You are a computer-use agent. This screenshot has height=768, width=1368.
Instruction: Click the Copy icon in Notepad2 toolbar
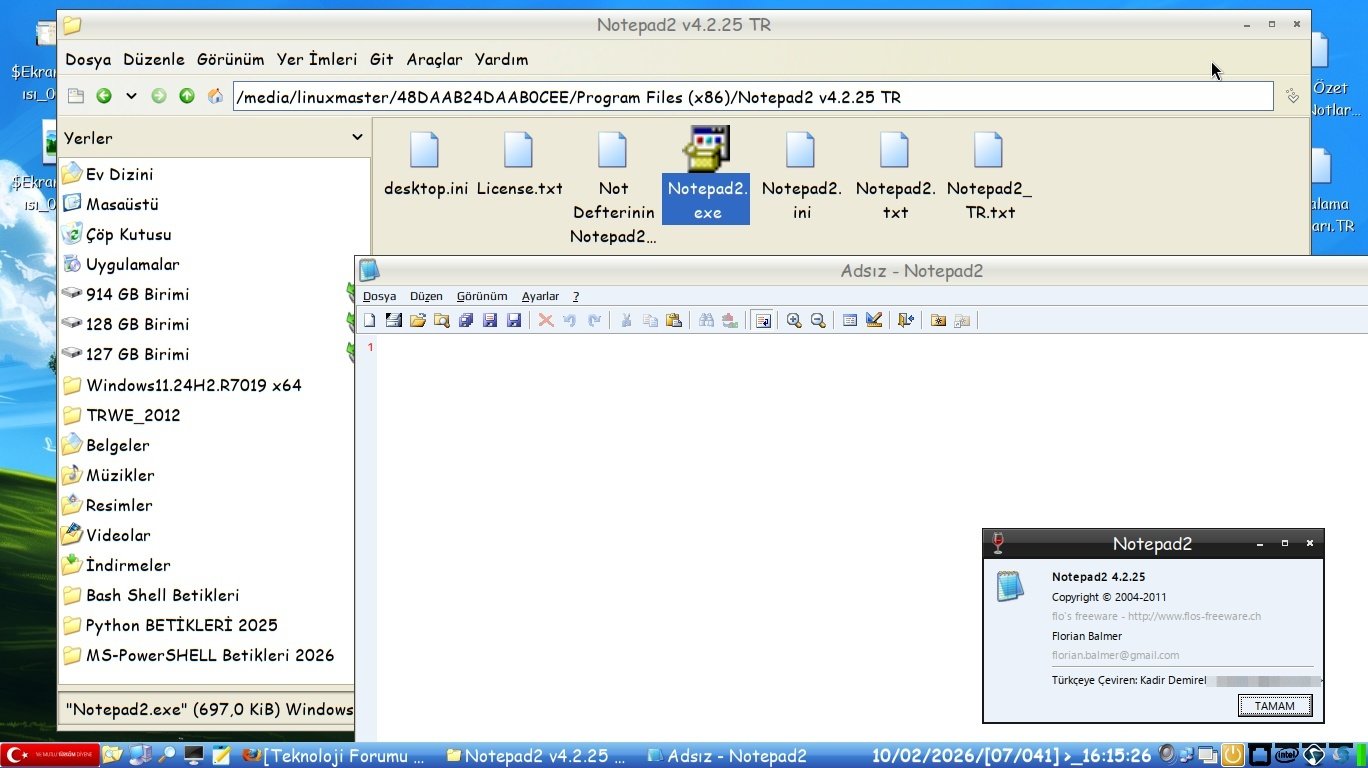[650, 320]
